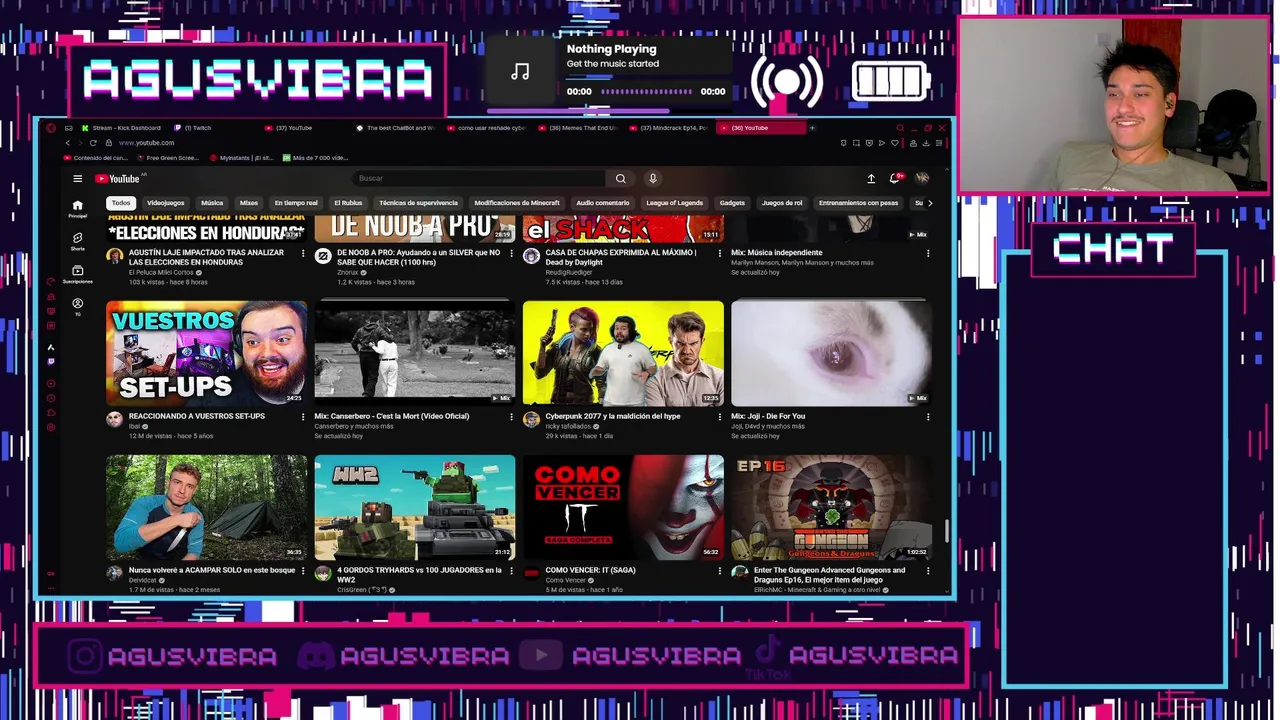Open El Peluca Milei Cortos channel
This screenshot has width=1280, height=720.
click(x=161, y=272)
